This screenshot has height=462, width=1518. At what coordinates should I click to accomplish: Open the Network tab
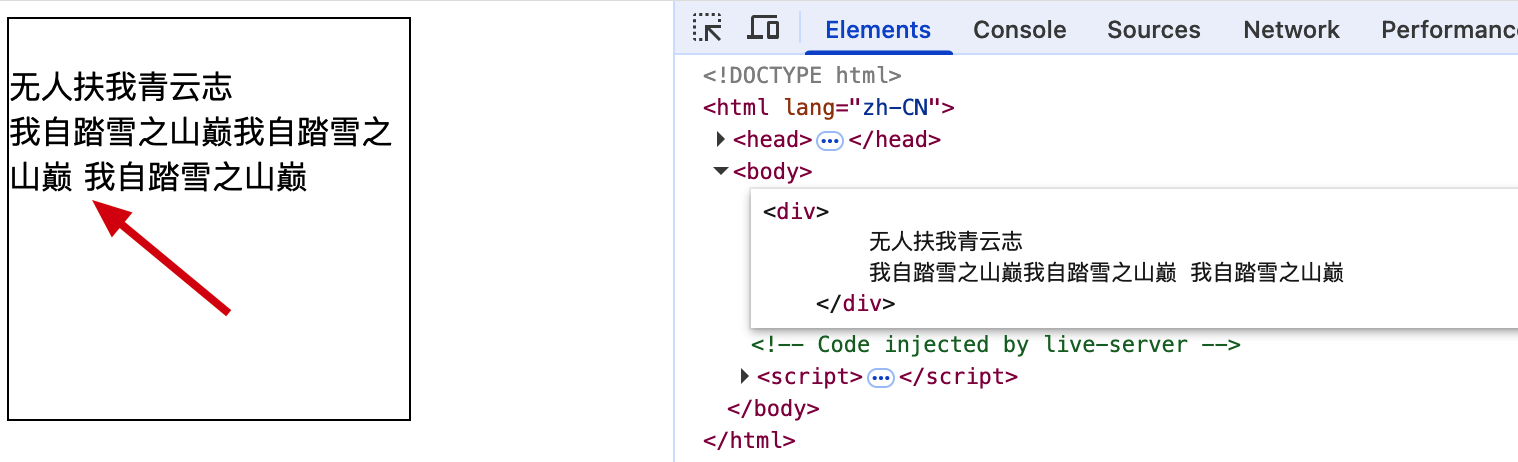coord(1291,30)
